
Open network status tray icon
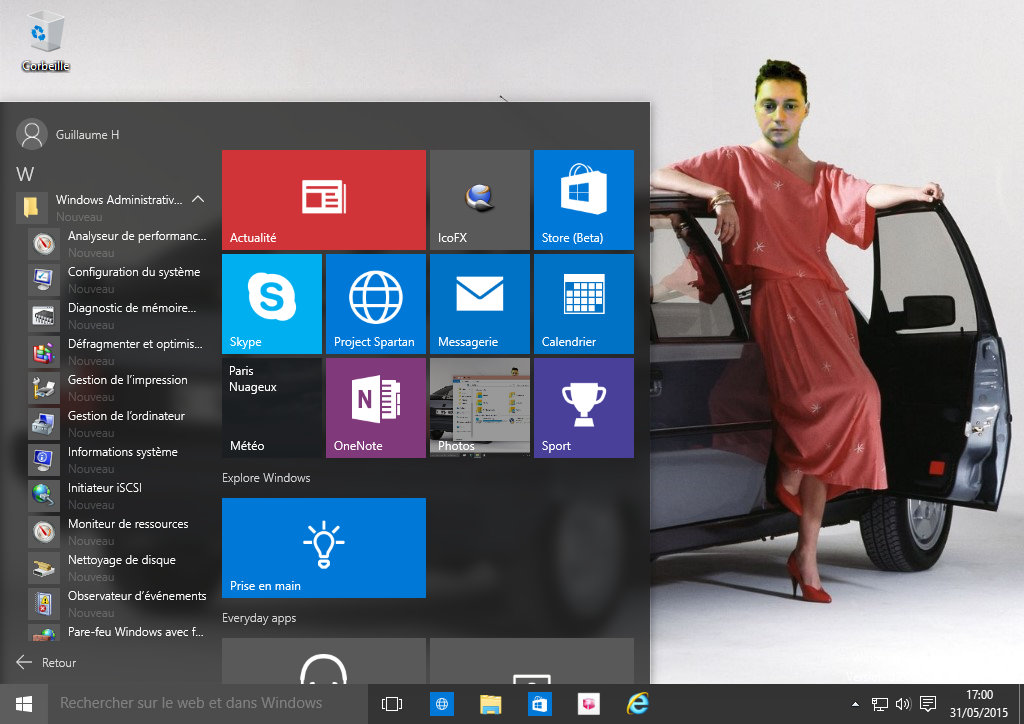point(880,704)
